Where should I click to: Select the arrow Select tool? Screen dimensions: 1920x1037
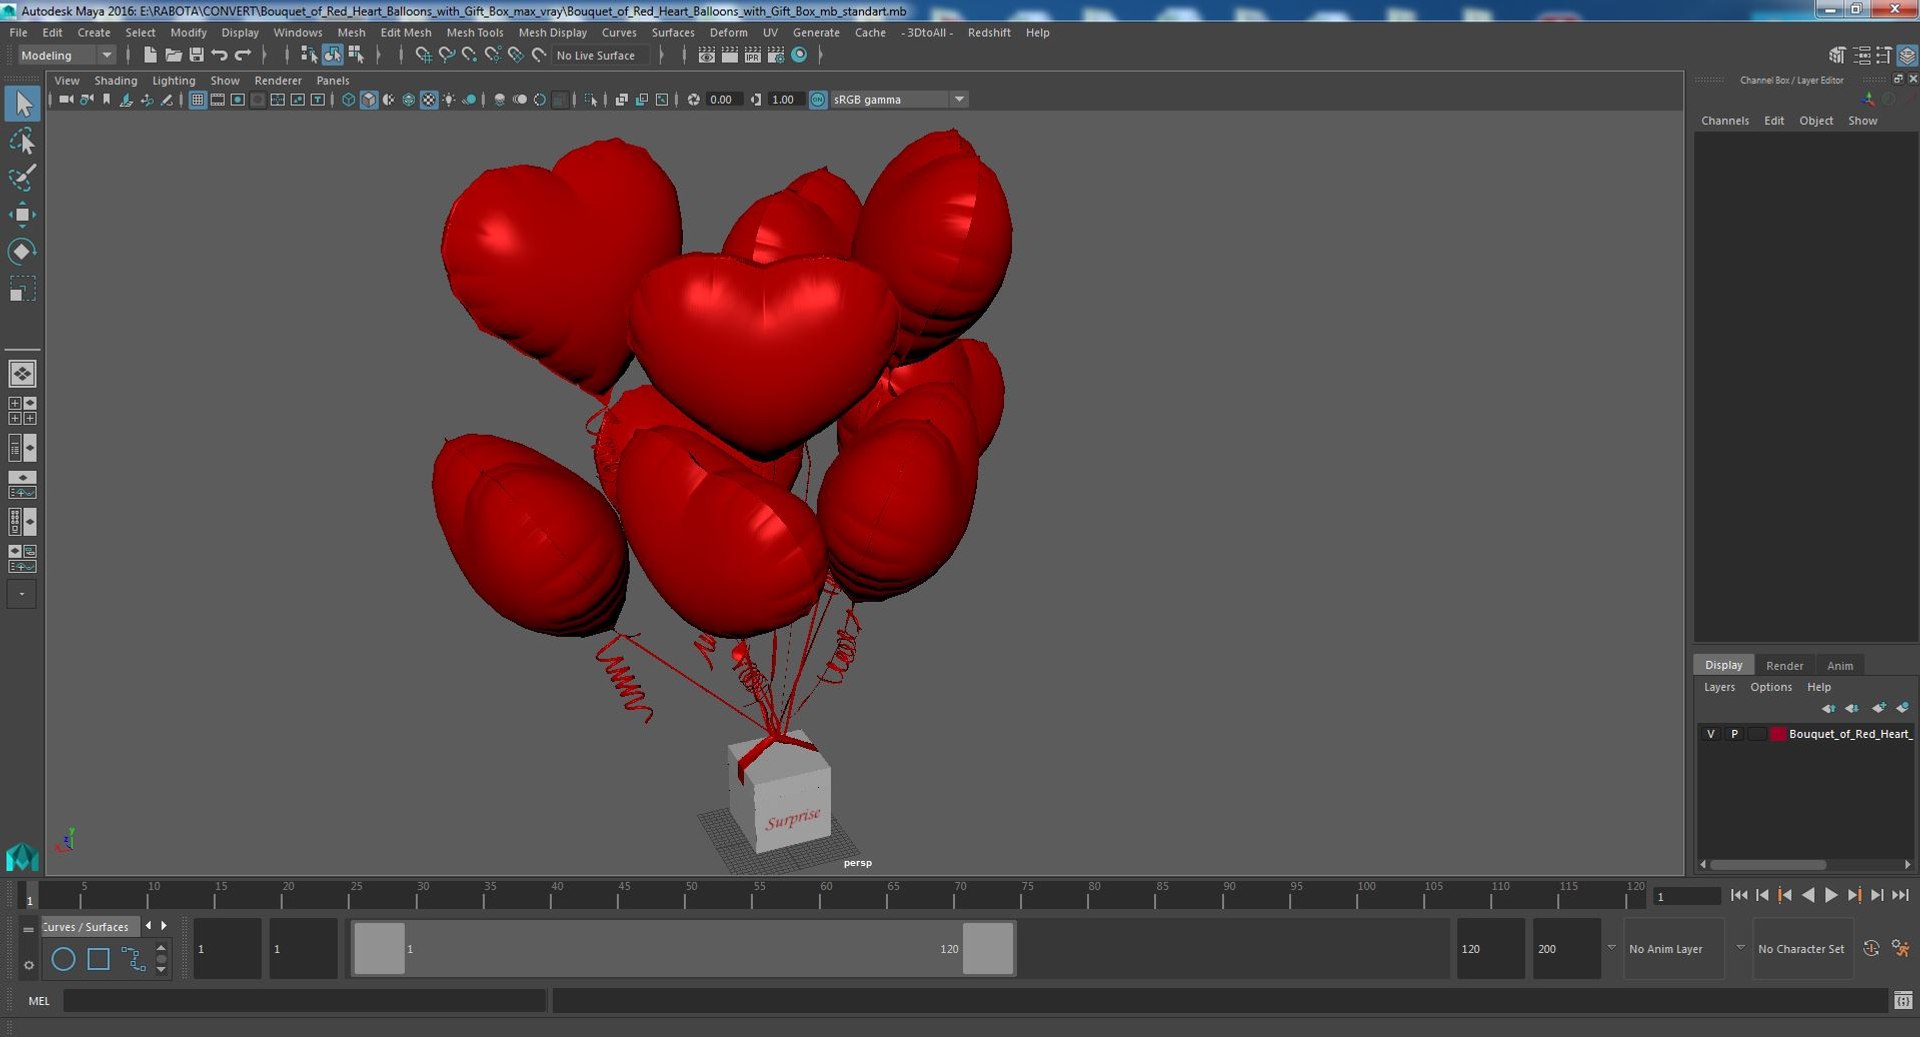(x=22, y=104)
